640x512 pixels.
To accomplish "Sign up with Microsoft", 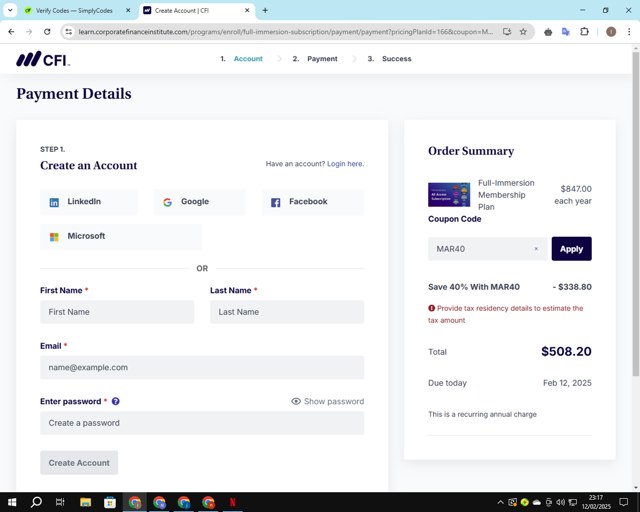I will click(x=121, y=236).
